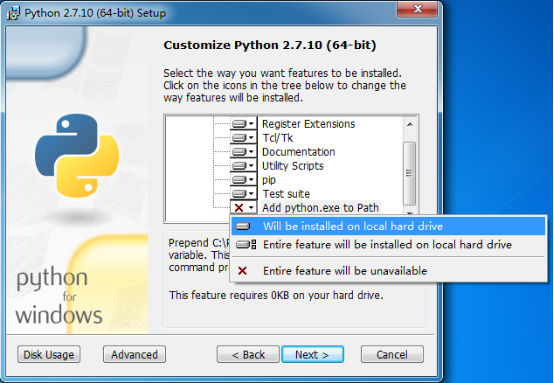Choose Entire feature will be installed on local hard drive
The image size is (554, 383).
[388, 244]
